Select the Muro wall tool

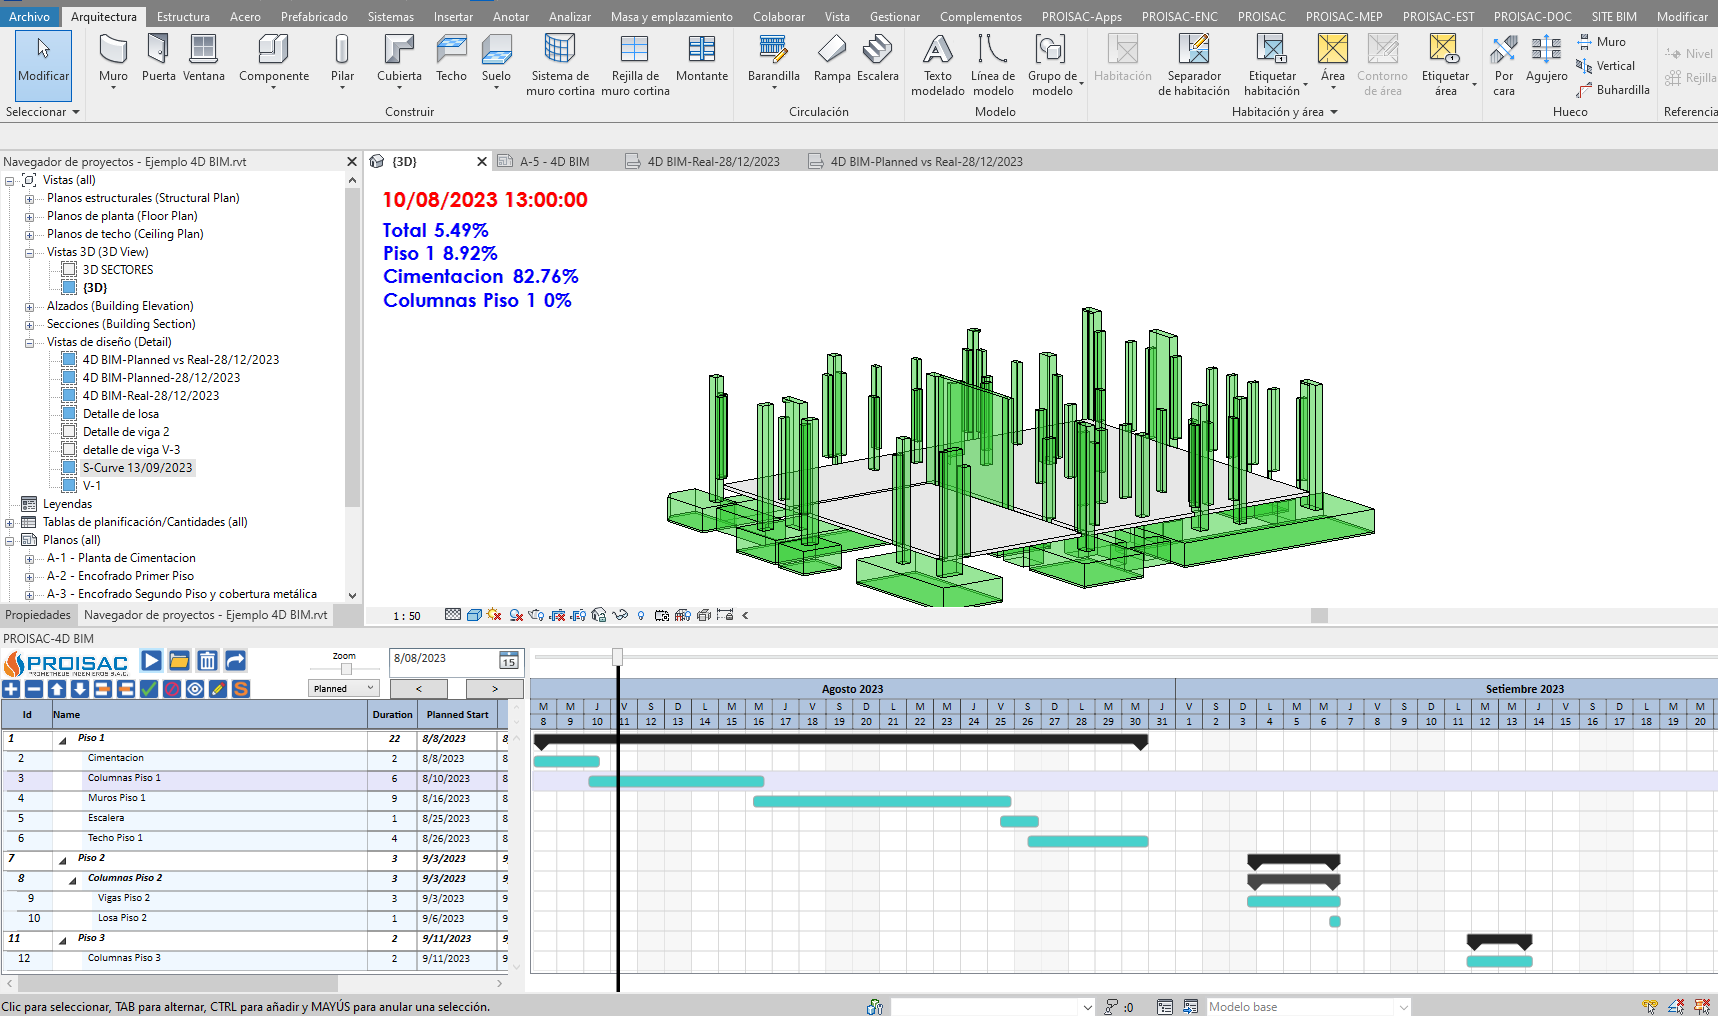113,60
